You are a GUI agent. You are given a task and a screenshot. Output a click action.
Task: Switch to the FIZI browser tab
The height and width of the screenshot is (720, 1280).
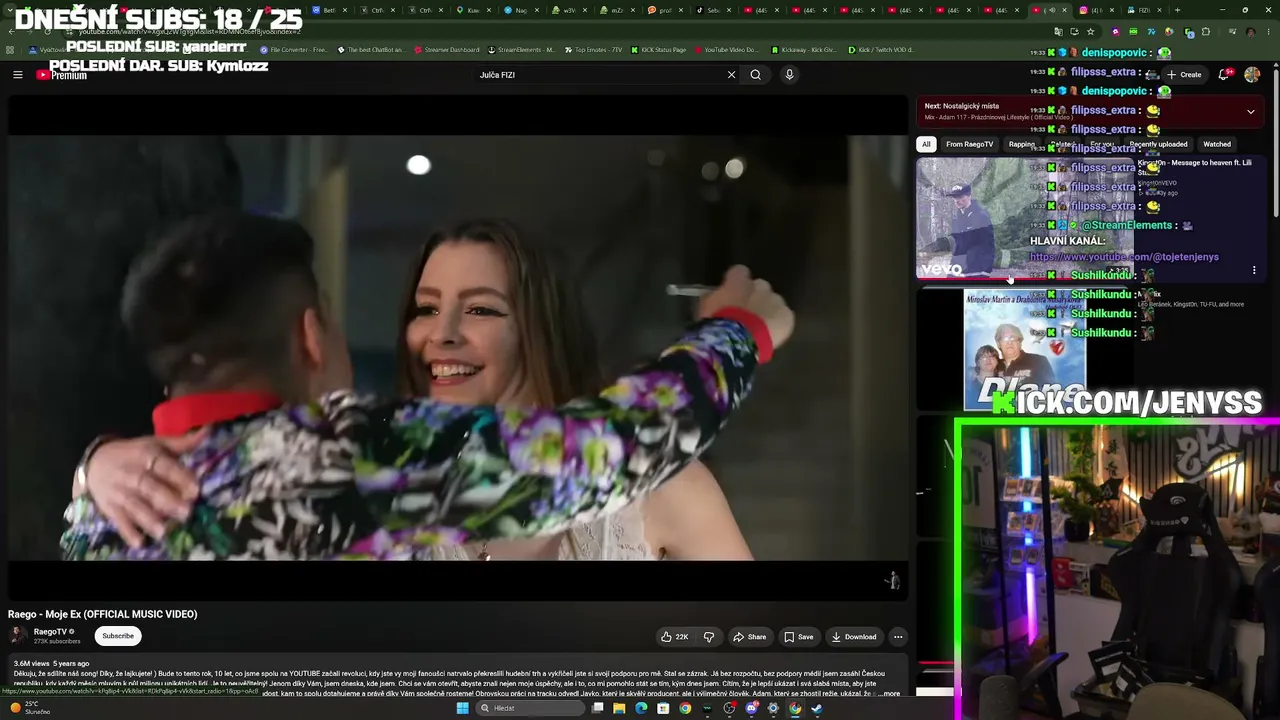1145,10
